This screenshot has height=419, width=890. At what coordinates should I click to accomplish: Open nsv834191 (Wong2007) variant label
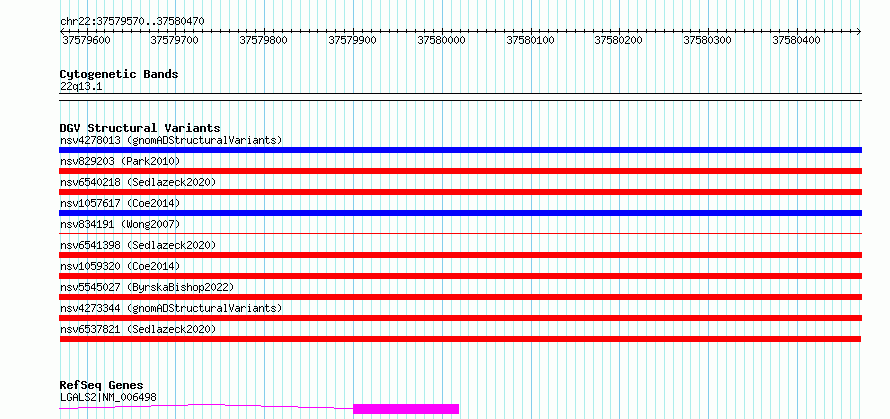pyautogui.click(x=120, y=224)
